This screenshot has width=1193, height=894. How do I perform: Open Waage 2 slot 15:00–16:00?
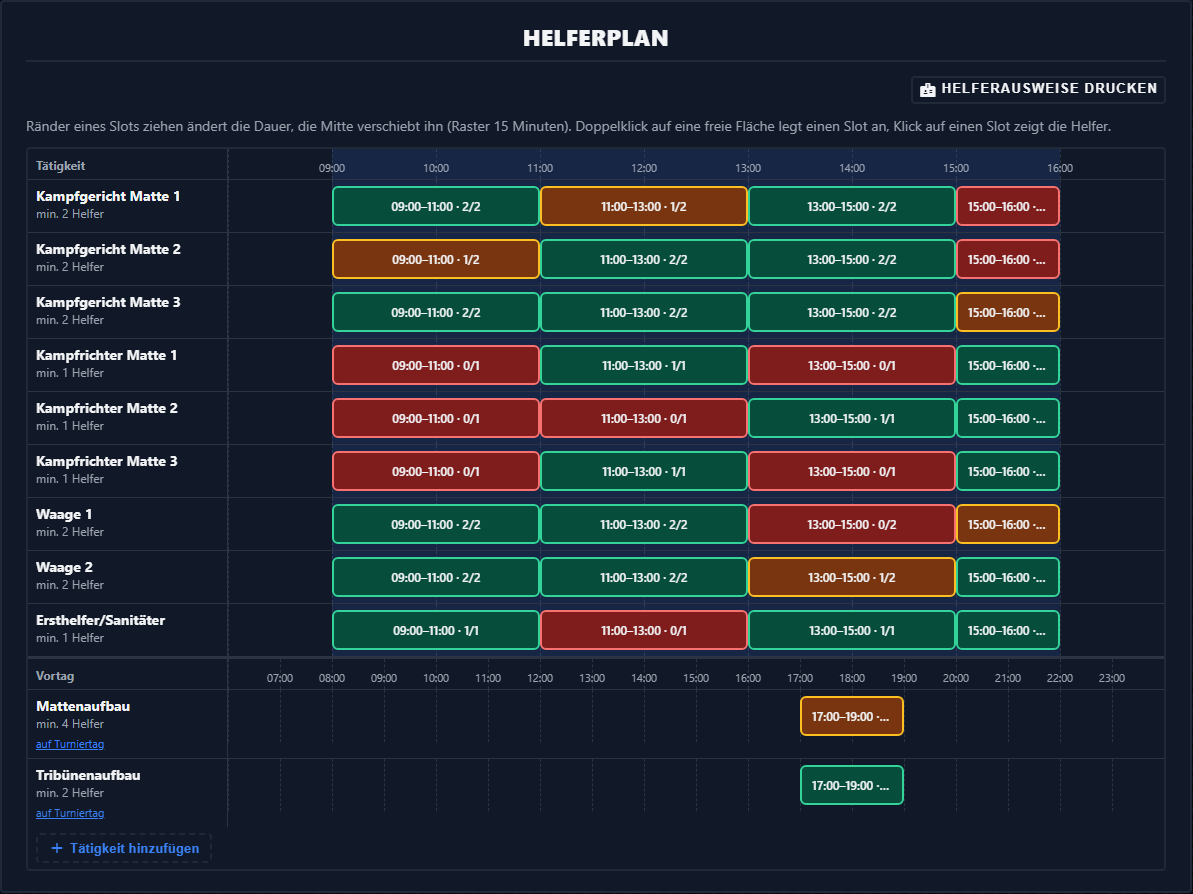pyautogui.click(x=1007, y=577)
